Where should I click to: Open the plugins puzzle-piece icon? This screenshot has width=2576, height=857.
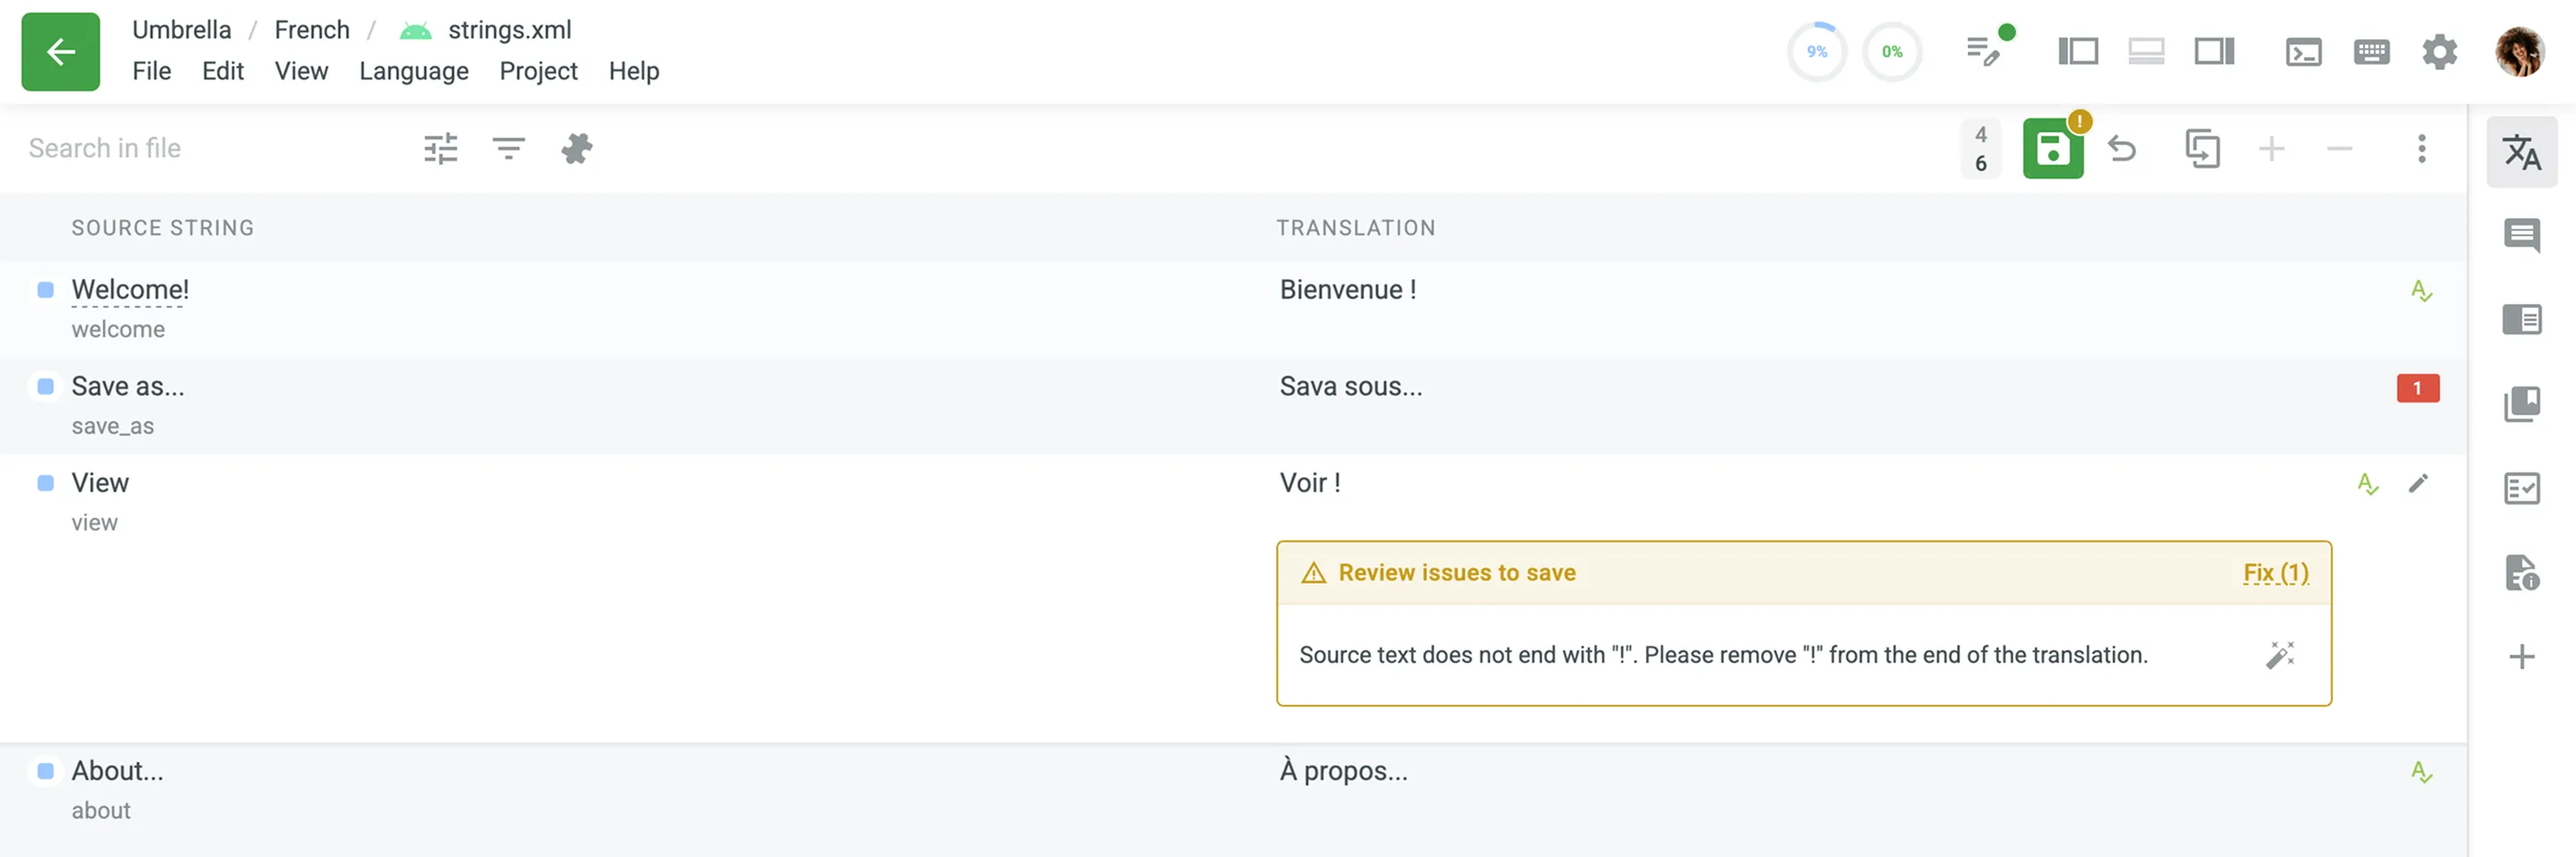point(576,148)
